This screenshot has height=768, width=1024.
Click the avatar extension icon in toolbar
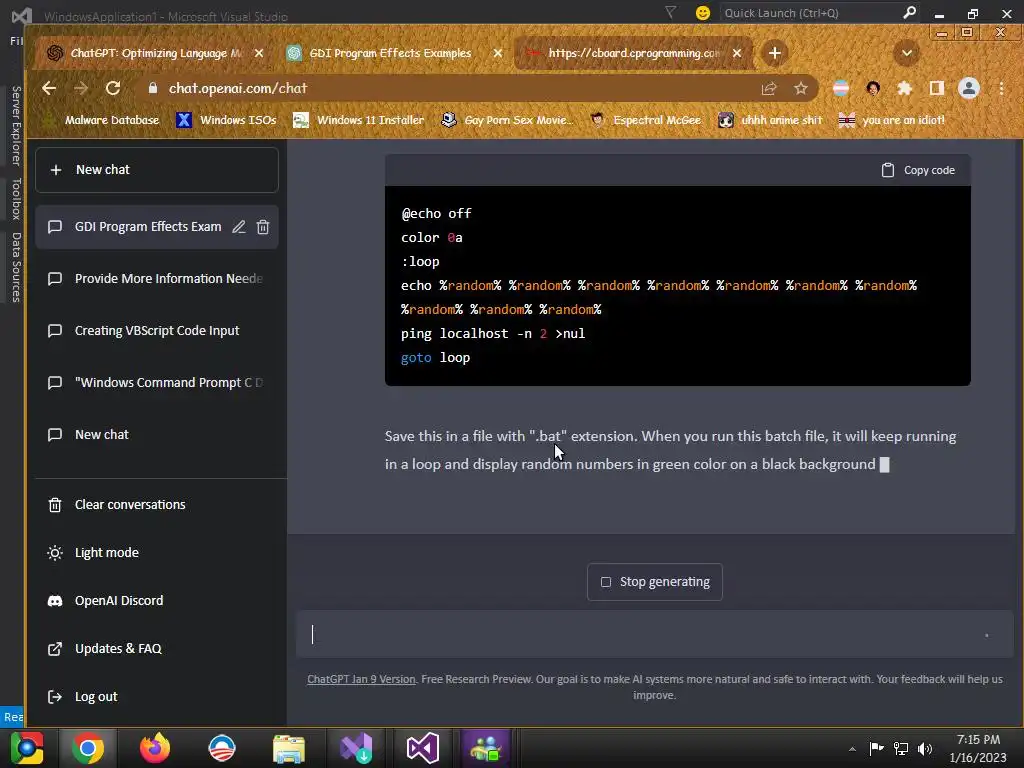coord(873,88)
